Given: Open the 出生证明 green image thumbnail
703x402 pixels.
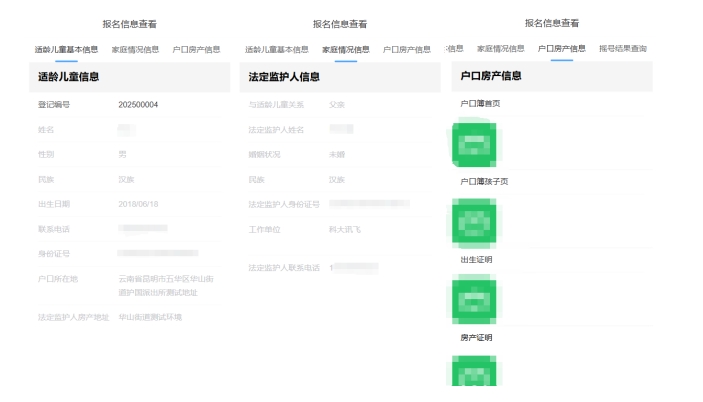Looking at the screenshot, I should pyautogui.click(x=474, y=301).
